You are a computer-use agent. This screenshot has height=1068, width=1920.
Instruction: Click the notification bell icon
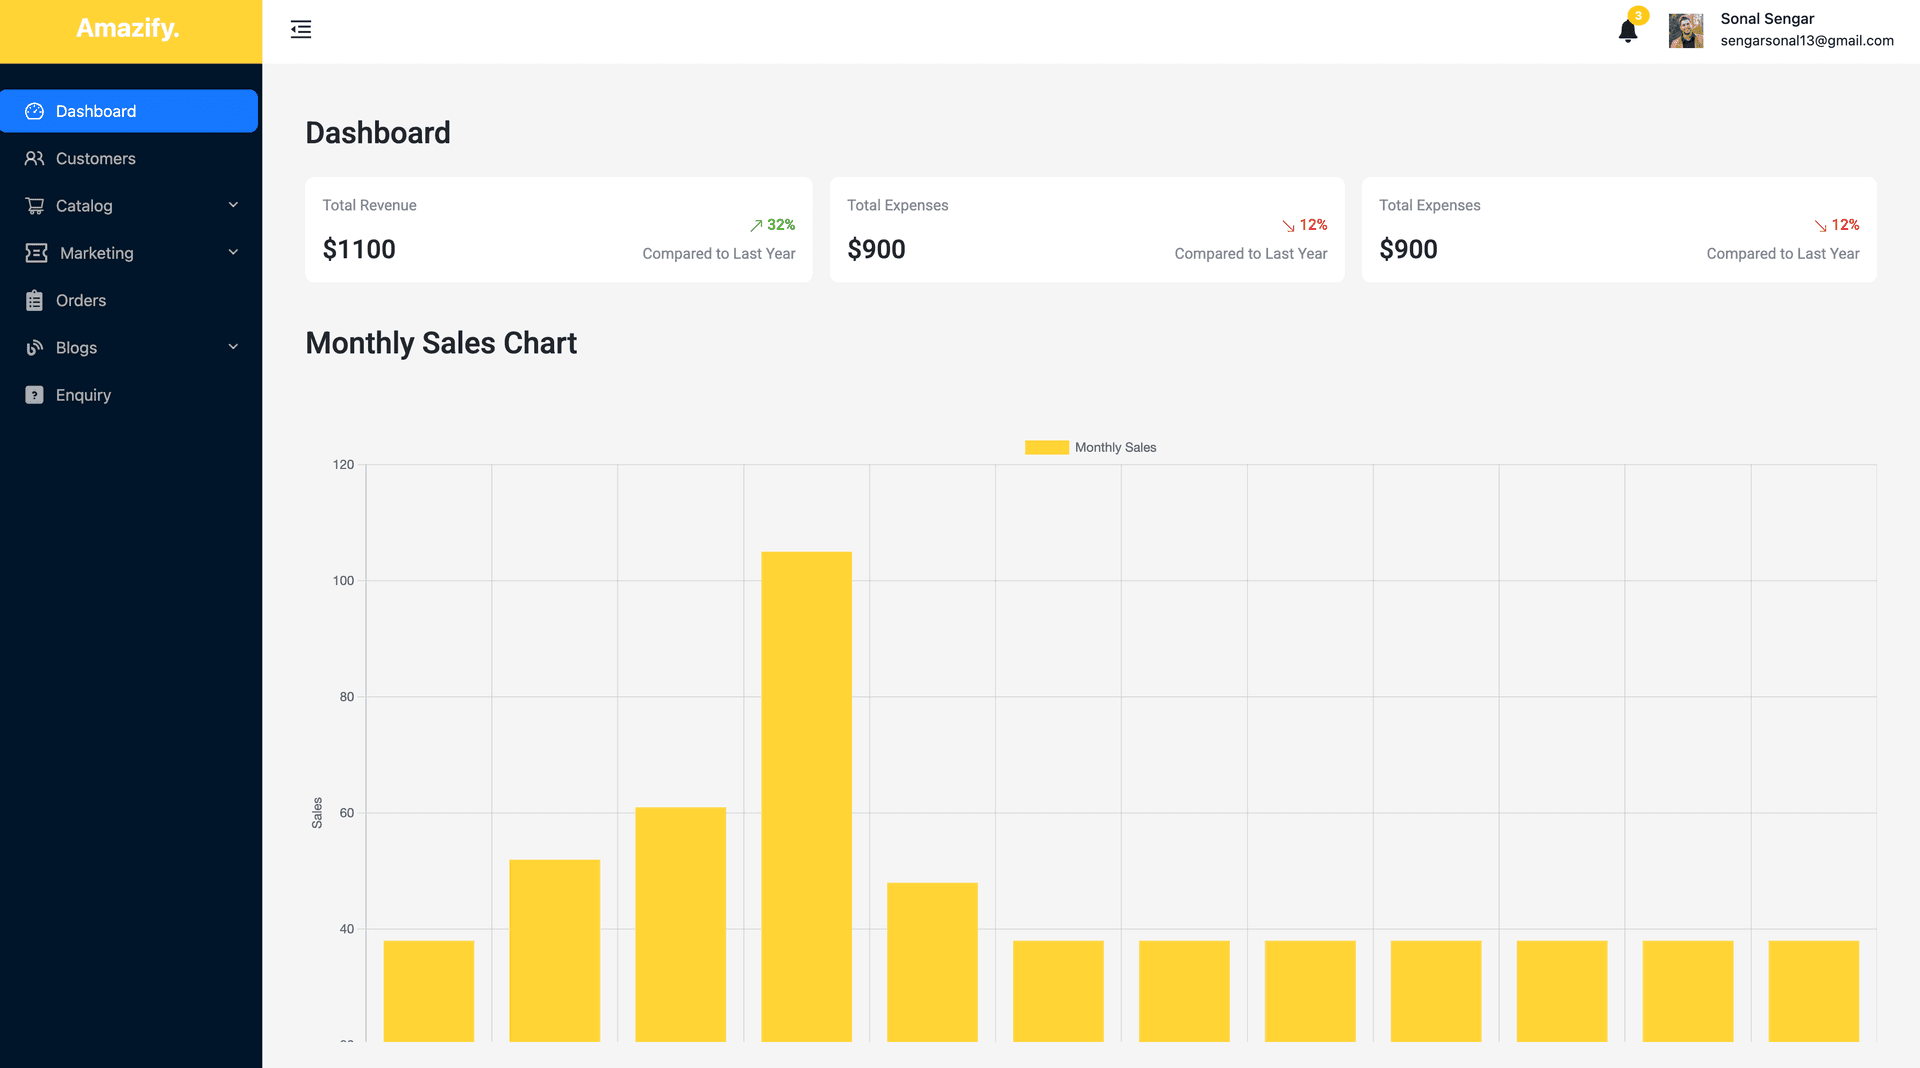coord(1627,31)
